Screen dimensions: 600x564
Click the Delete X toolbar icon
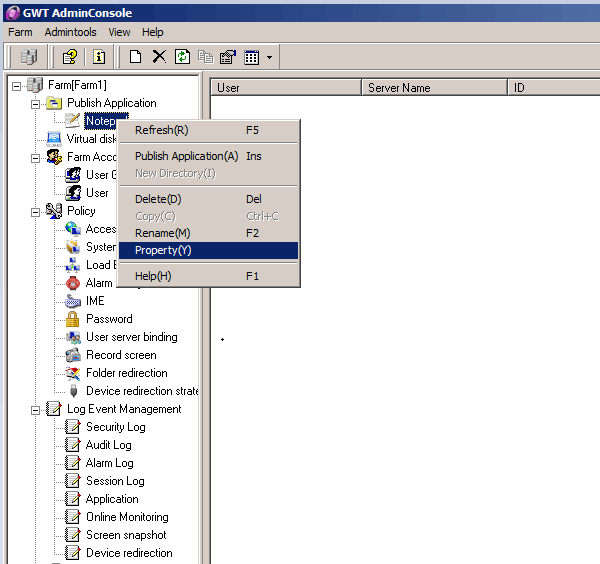(x=159, y=57)
